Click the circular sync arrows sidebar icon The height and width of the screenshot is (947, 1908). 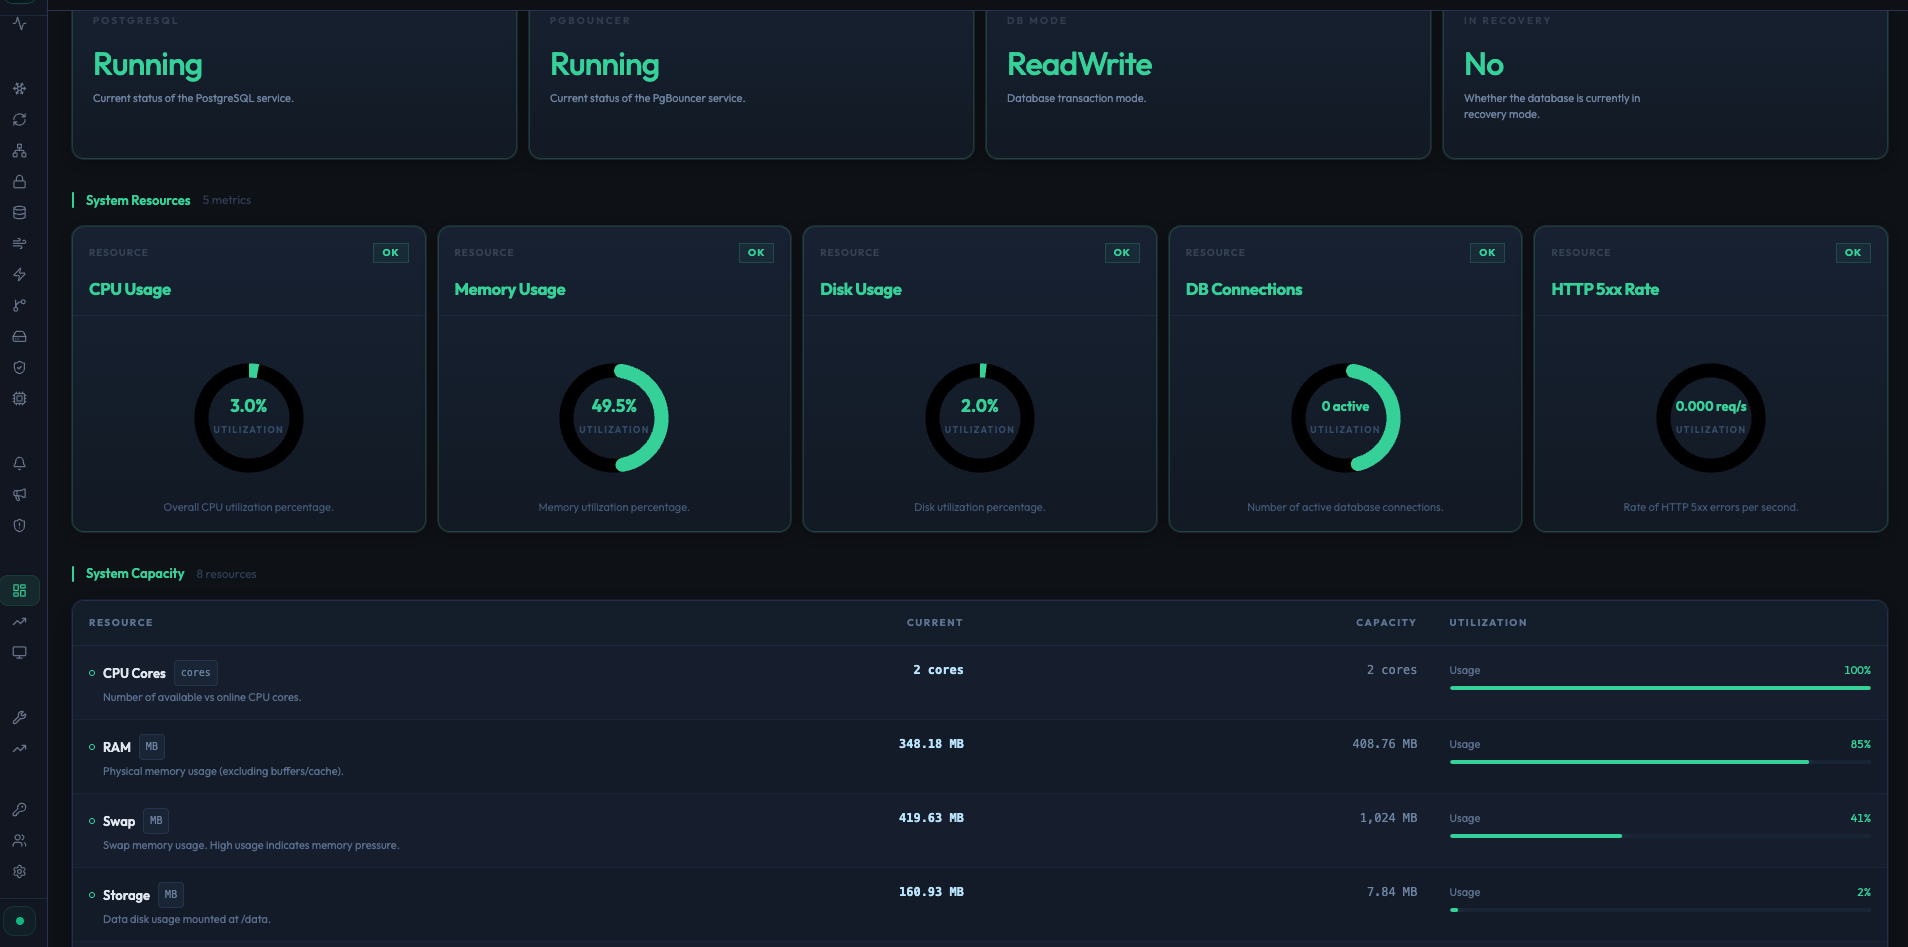coord(19,119)
